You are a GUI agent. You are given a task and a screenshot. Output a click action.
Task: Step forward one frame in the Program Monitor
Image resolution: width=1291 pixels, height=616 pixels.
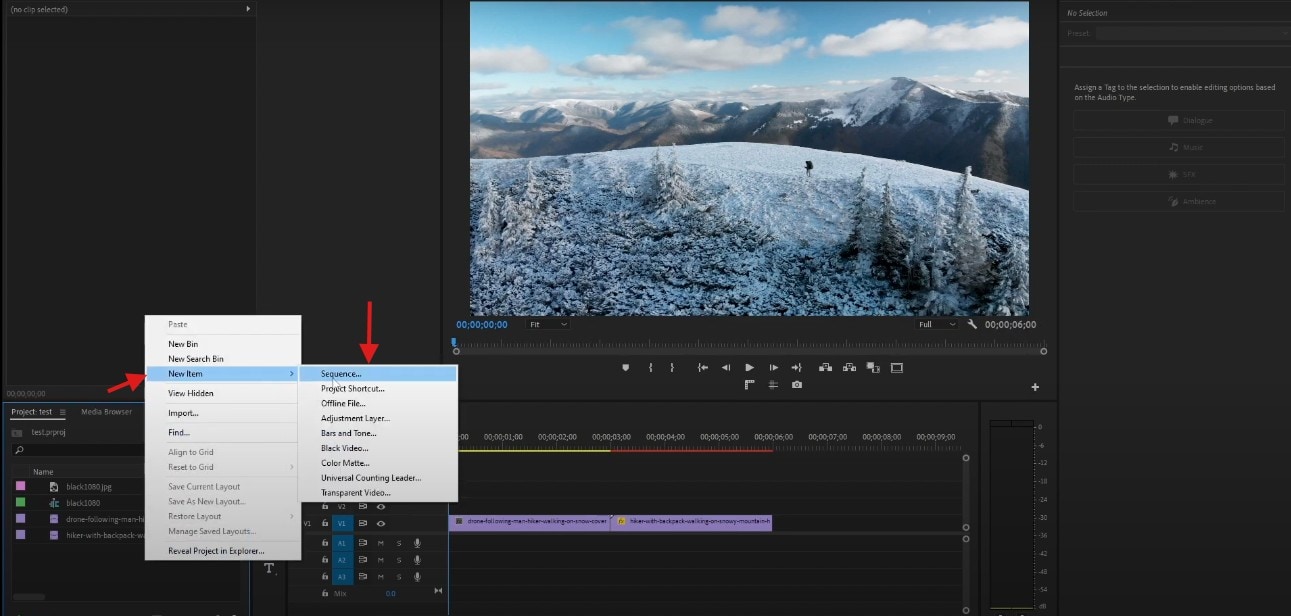coord(774,367)
